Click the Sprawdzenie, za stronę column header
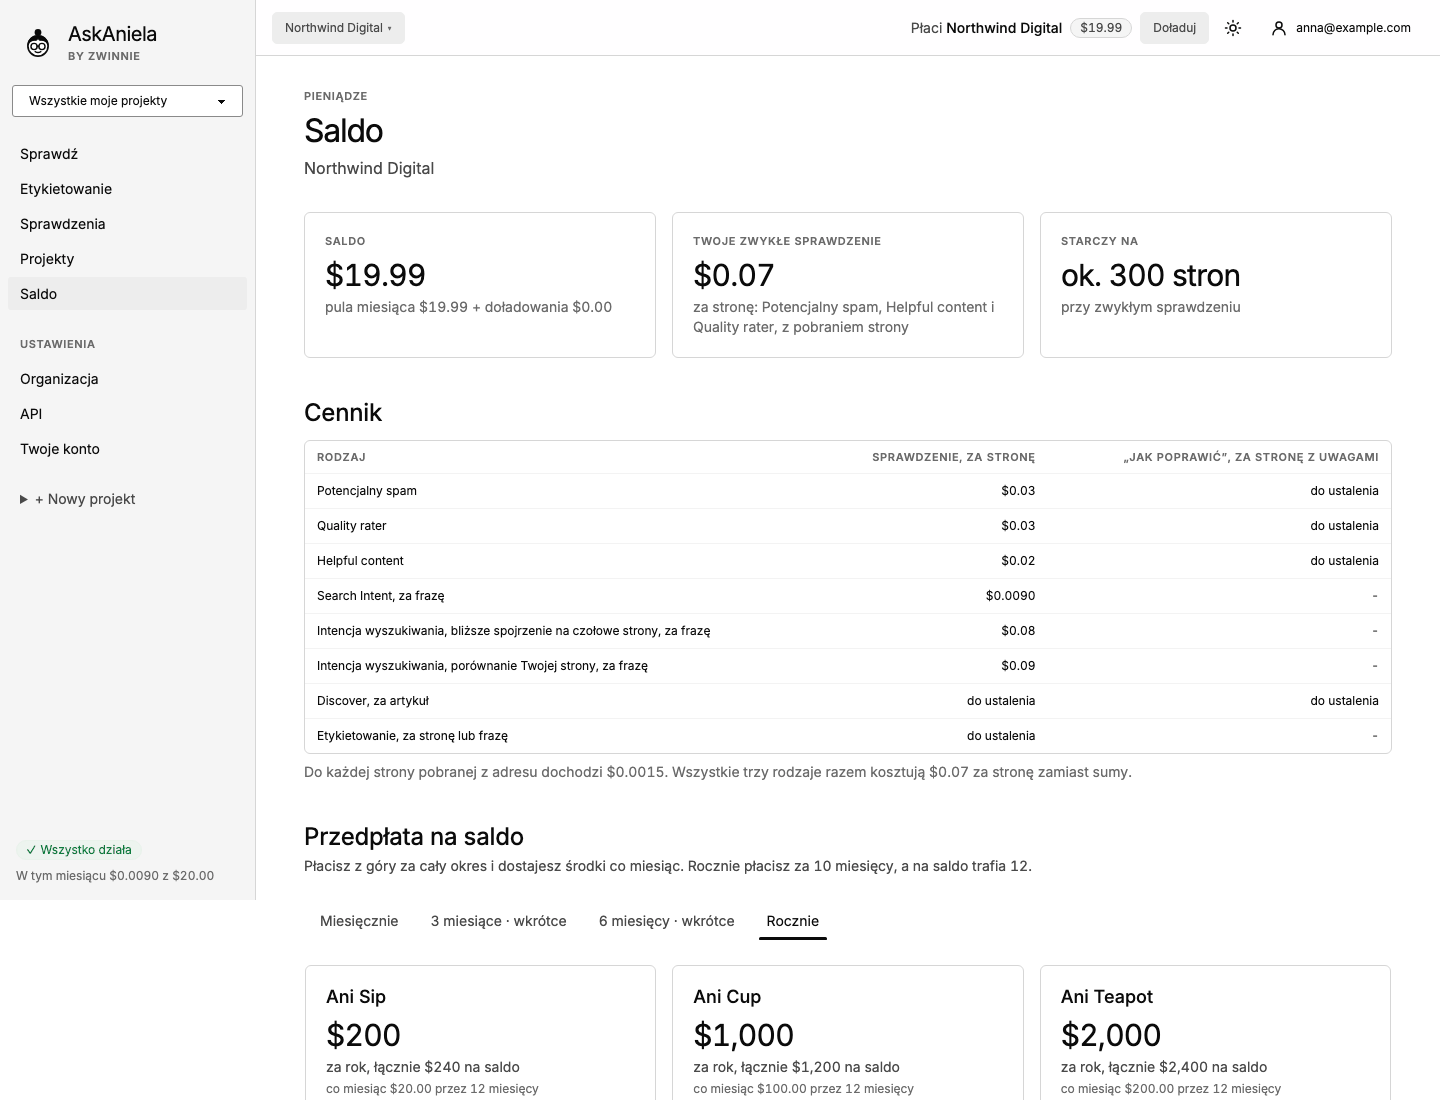Viewport: 1440px width, 1100px height. pos(953,457)
